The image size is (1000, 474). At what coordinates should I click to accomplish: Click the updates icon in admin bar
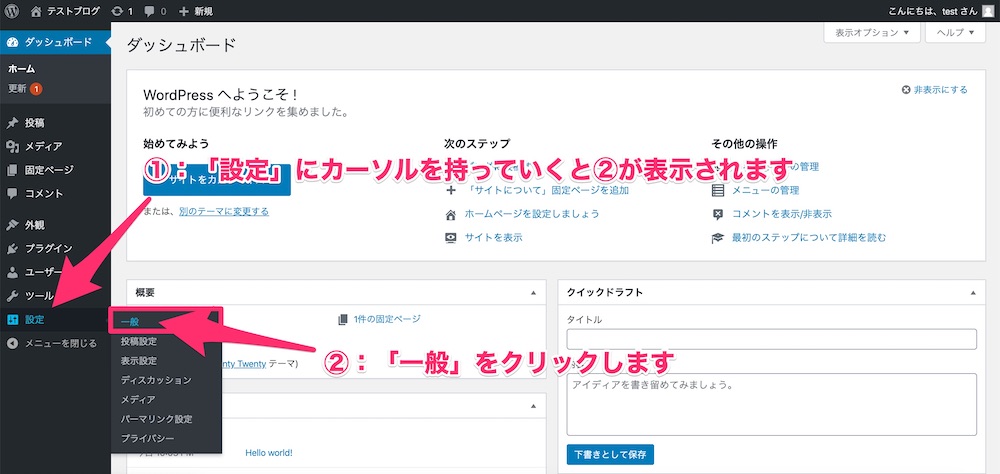tap(117, 11)
